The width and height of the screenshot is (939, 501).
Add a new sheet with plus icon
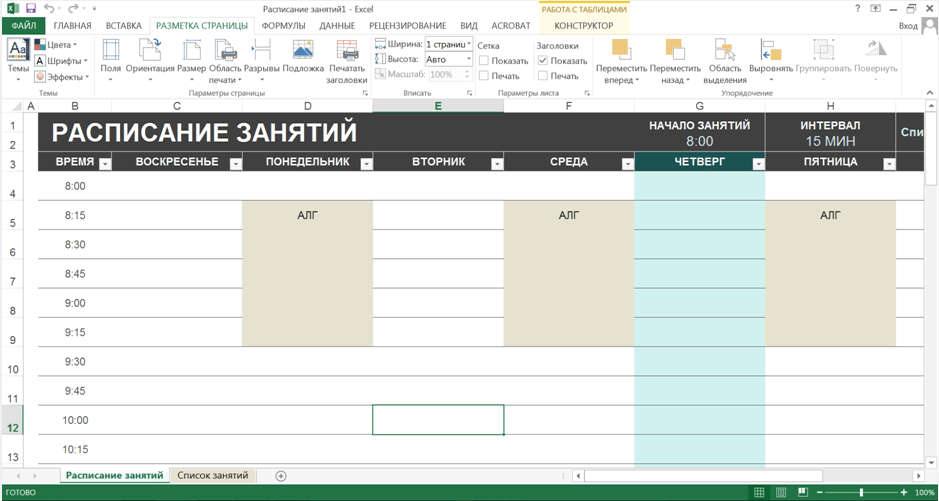(x=281, y=476)
